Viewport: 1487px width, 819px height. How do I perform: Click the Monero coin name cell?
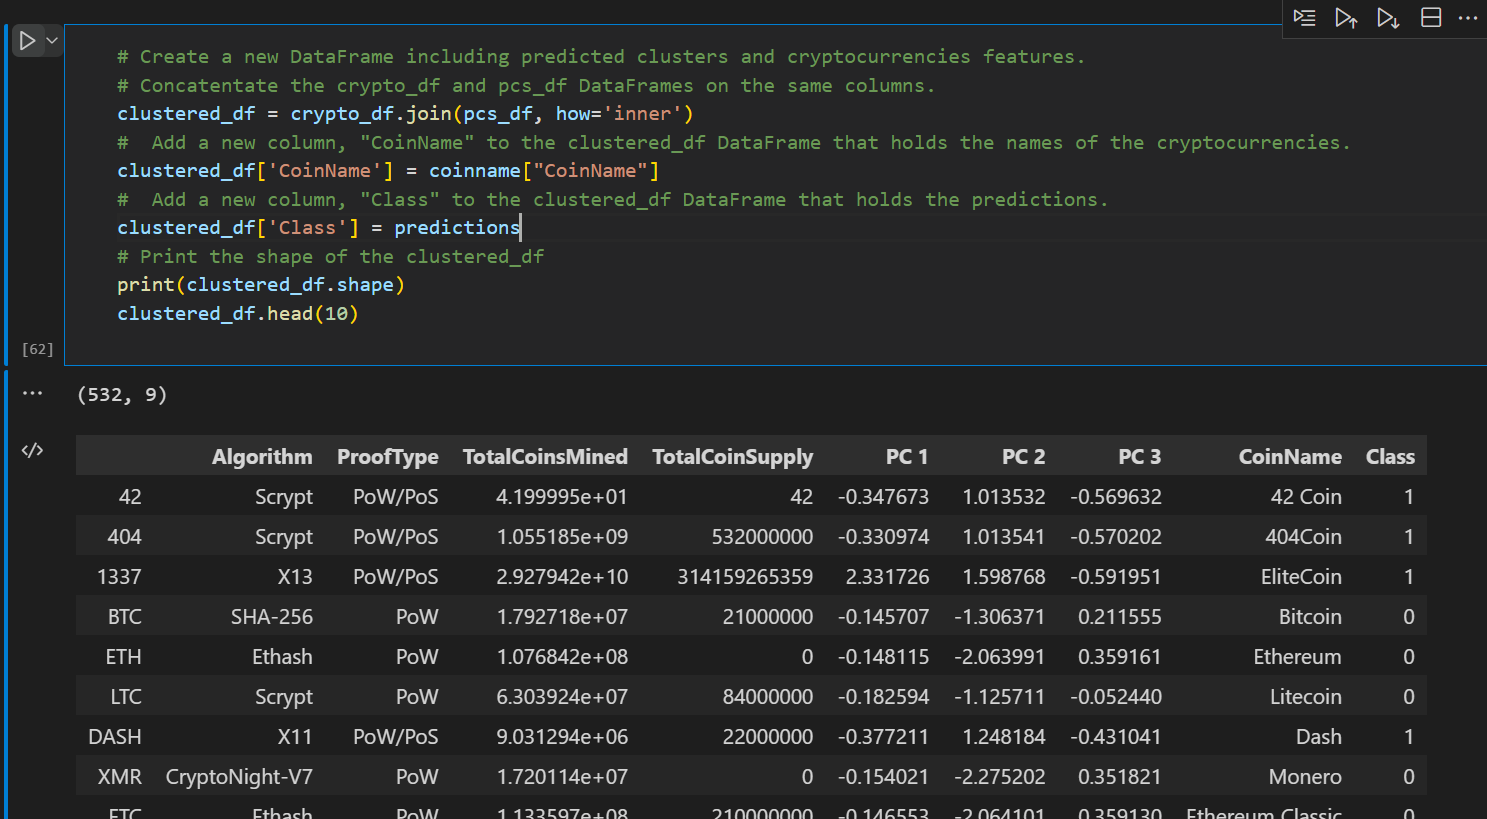(1305, 777)
